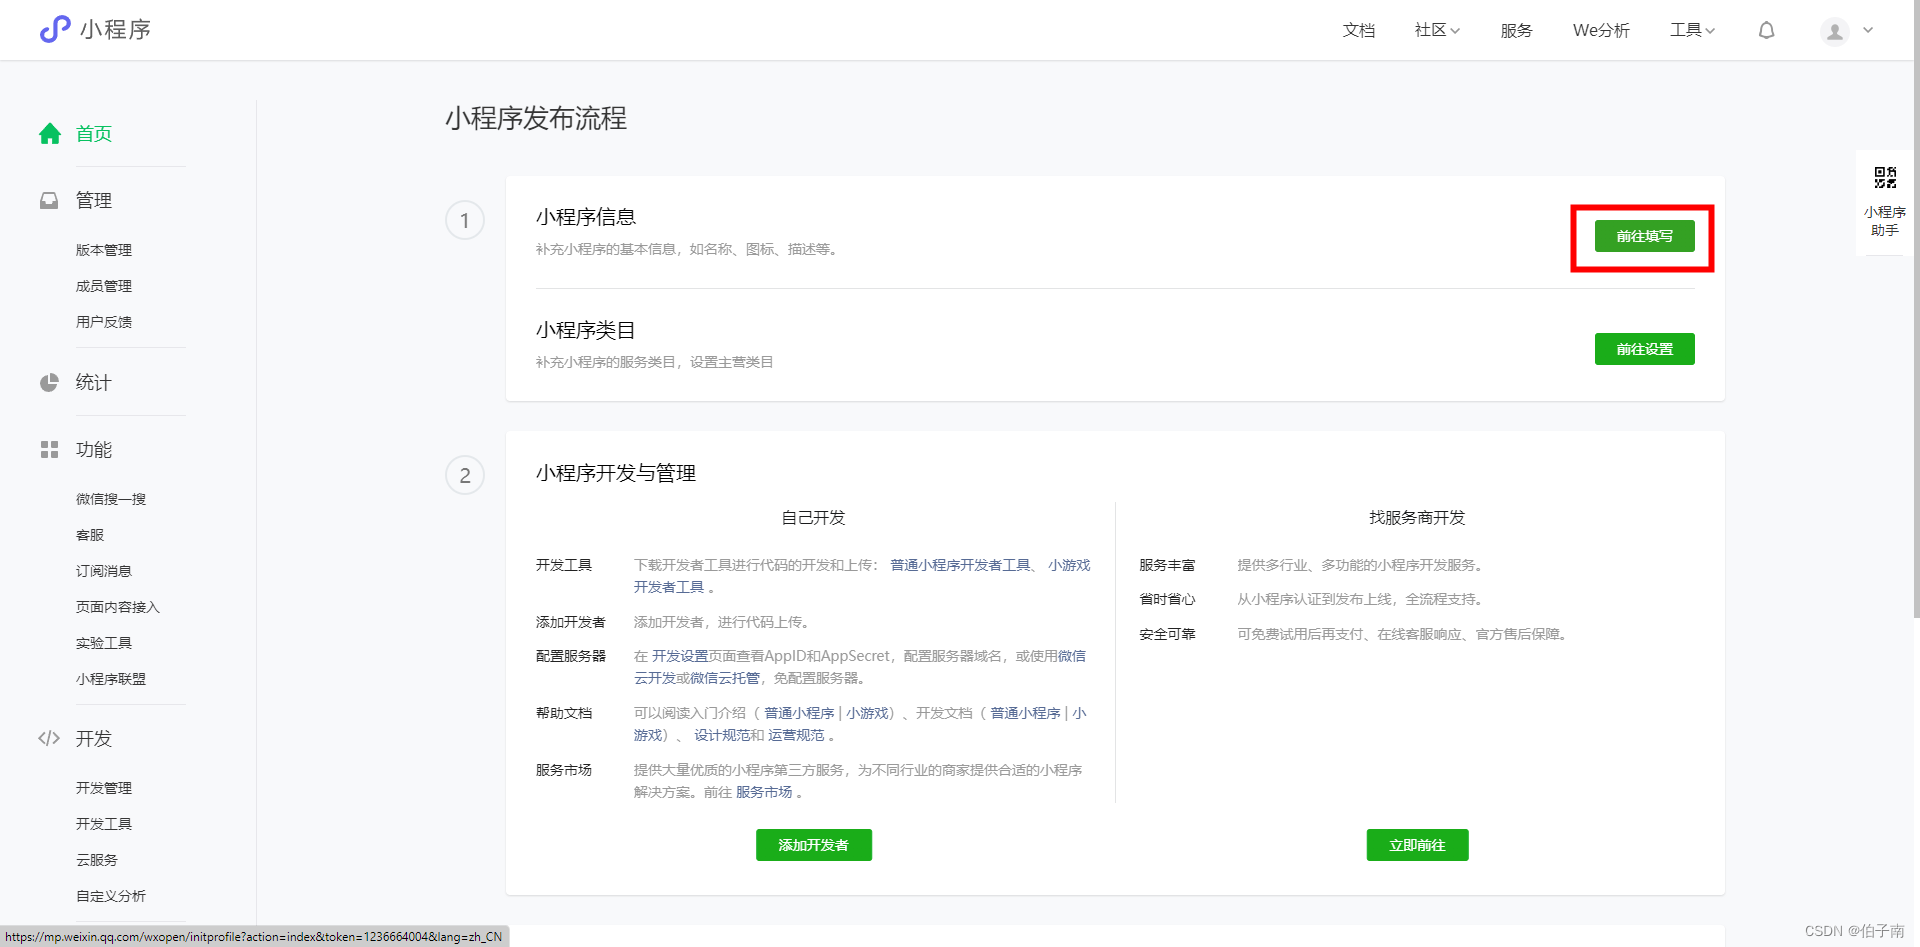The width and height of the screenshot is (1920, 947).
Task: Open the 文档 menu item
Action: click(1358, 30)
